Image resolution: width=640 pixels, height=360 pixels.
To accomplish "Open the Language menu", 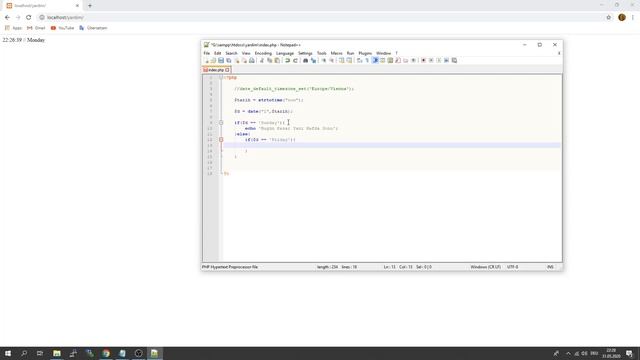I will [285, 53].
